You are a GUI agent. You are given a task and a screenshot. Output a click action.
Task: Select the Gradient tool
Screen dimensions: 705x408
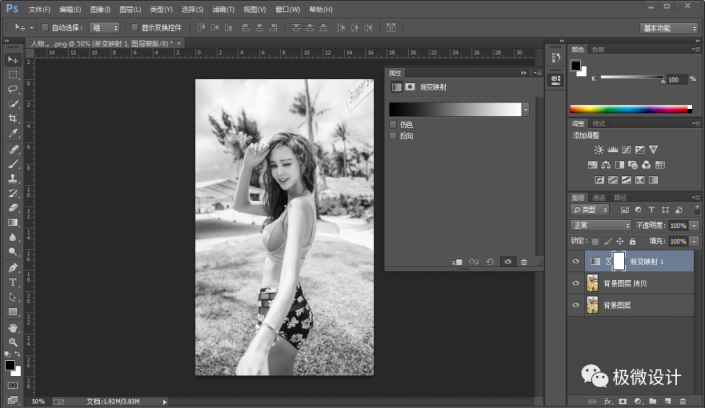click(13, 223)
